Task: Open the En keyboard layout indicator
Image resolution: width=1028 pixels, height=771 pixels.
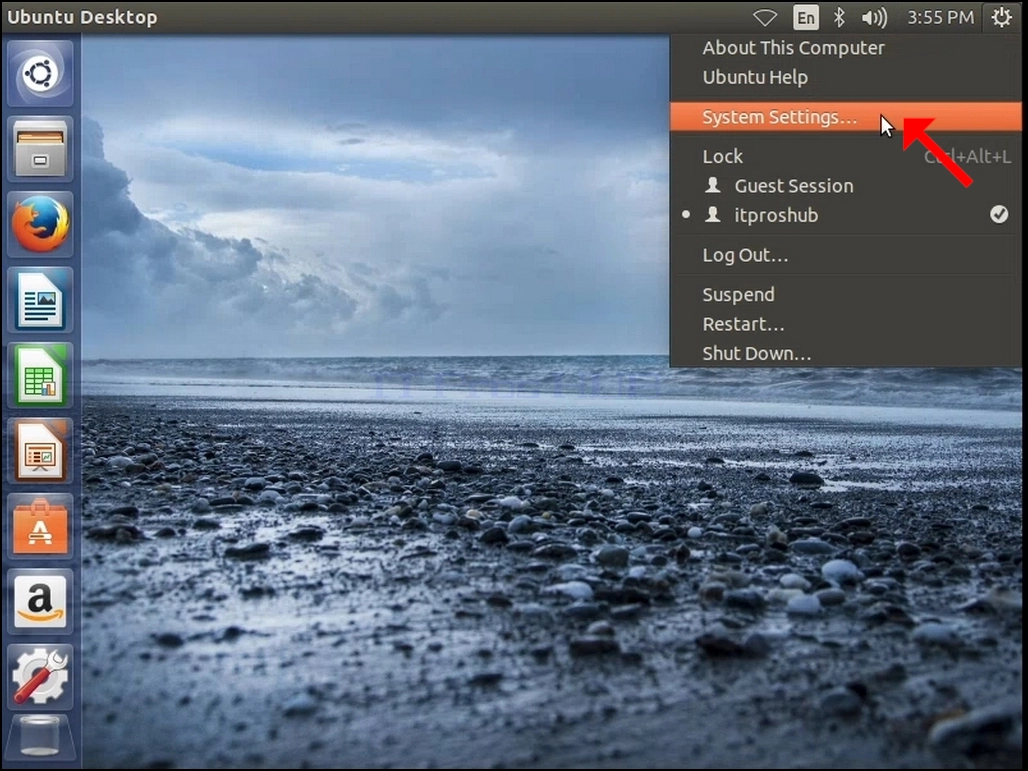Action: tap(806, 18)
